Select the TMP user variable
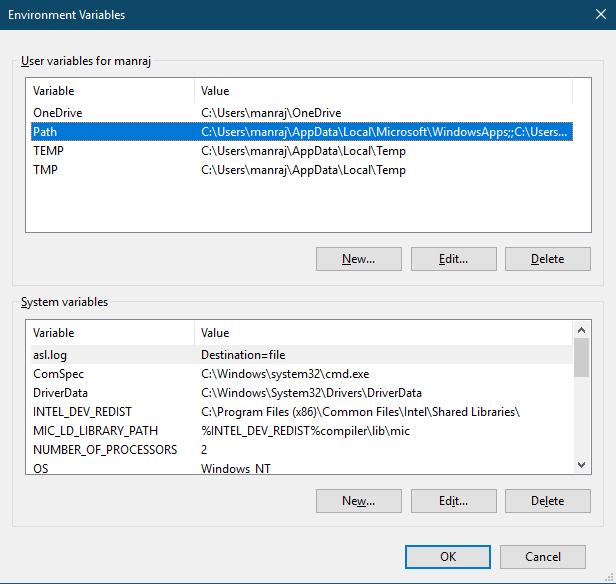Image resolution: width=616 pixels, height=584 pixels. [302, 170]
